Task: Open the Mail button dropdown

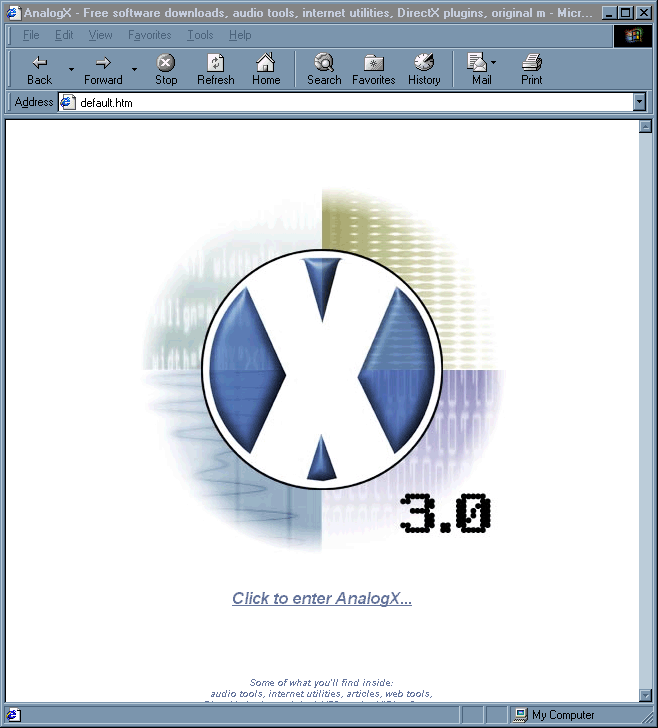Action: [493, 63]
